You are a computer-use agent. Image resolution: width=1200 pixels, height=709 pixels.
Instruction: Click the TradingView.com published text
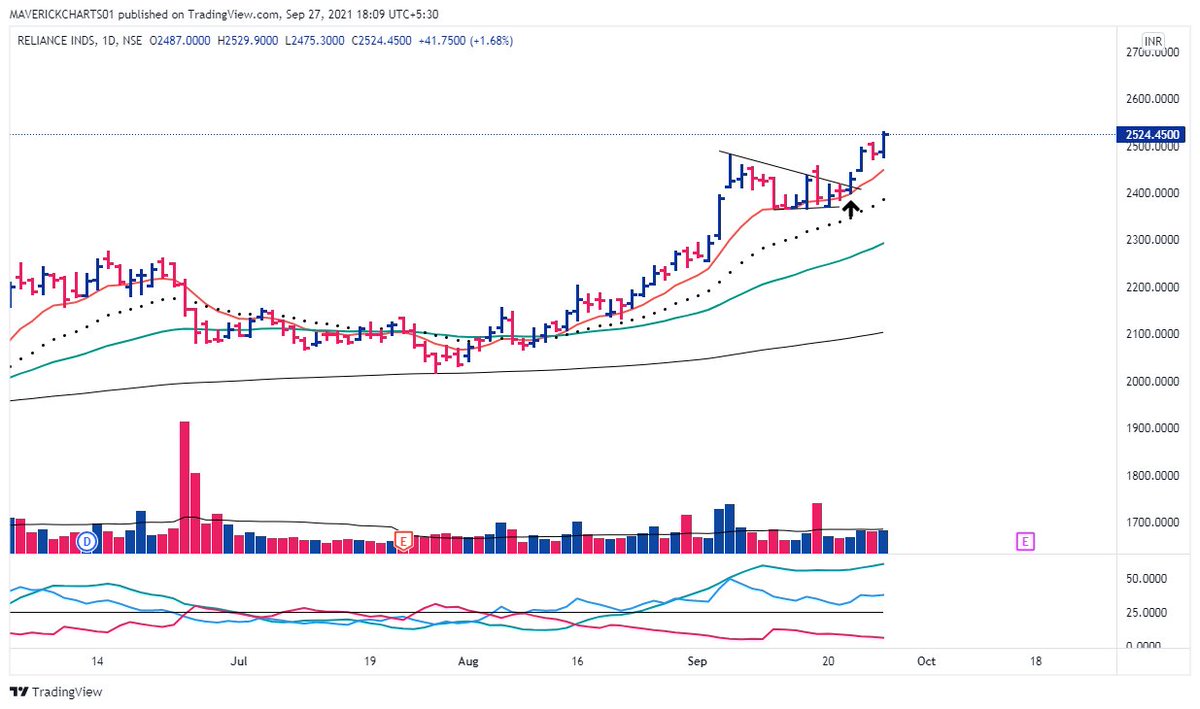click(234, 16)
